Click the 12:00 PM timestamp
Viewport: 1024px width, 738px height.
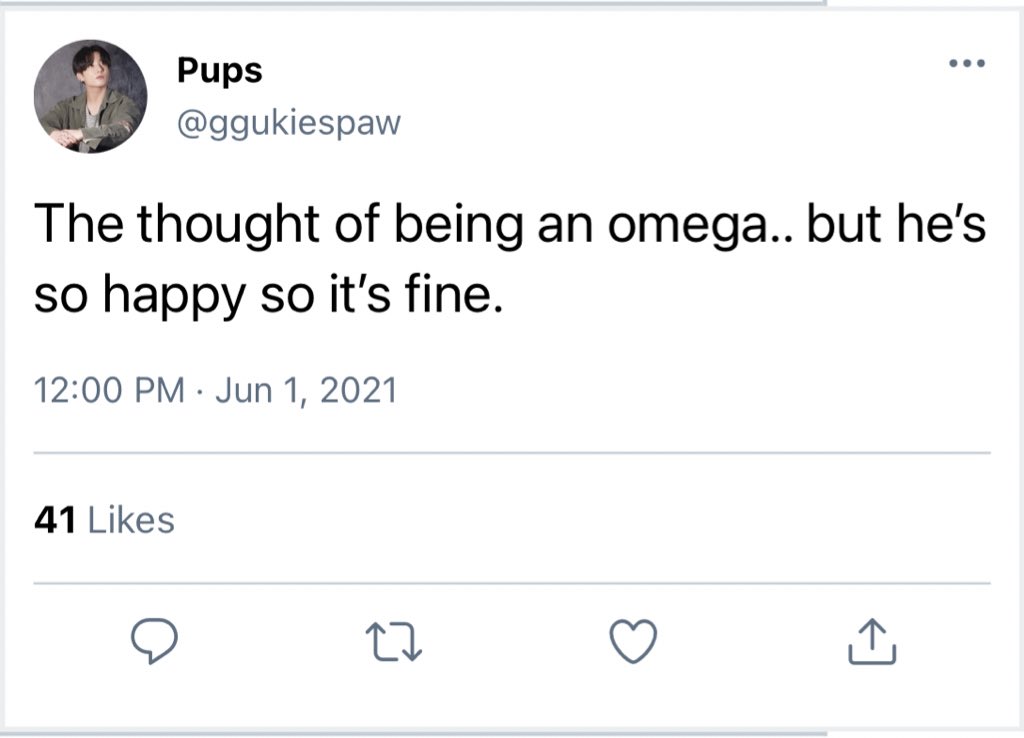coord(109,389)
